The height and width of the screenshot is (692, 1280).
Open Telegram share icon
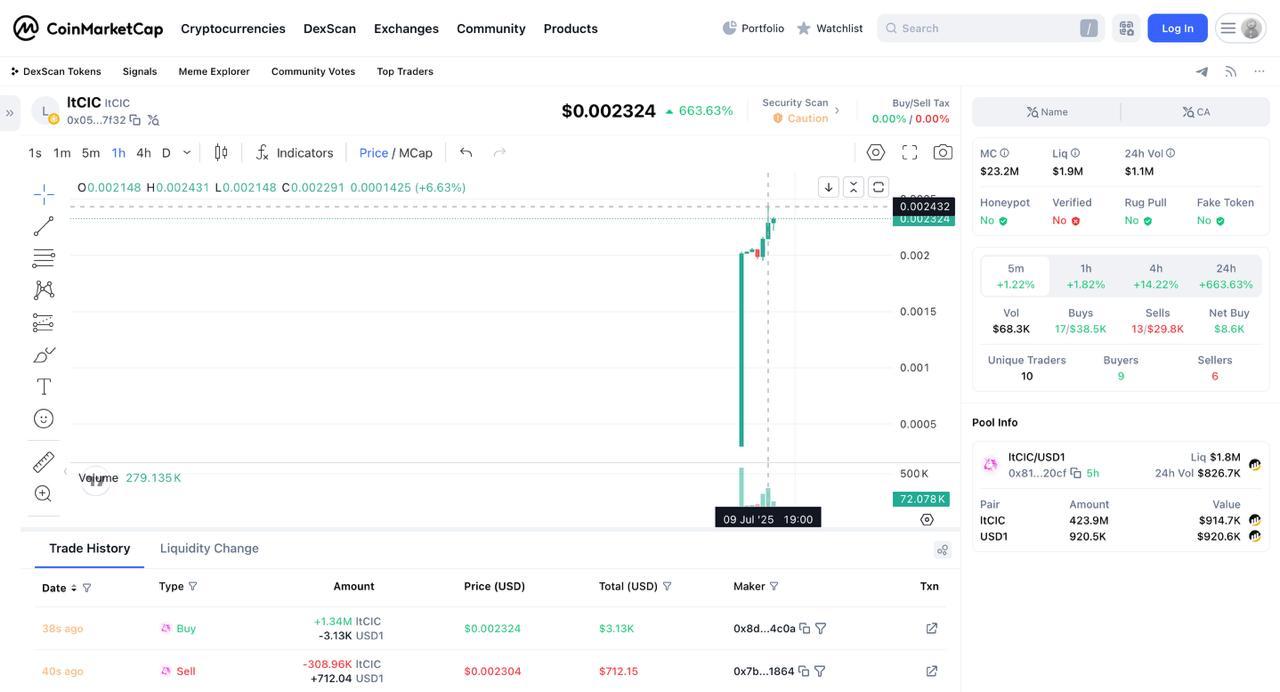[x=1202, y=71]
